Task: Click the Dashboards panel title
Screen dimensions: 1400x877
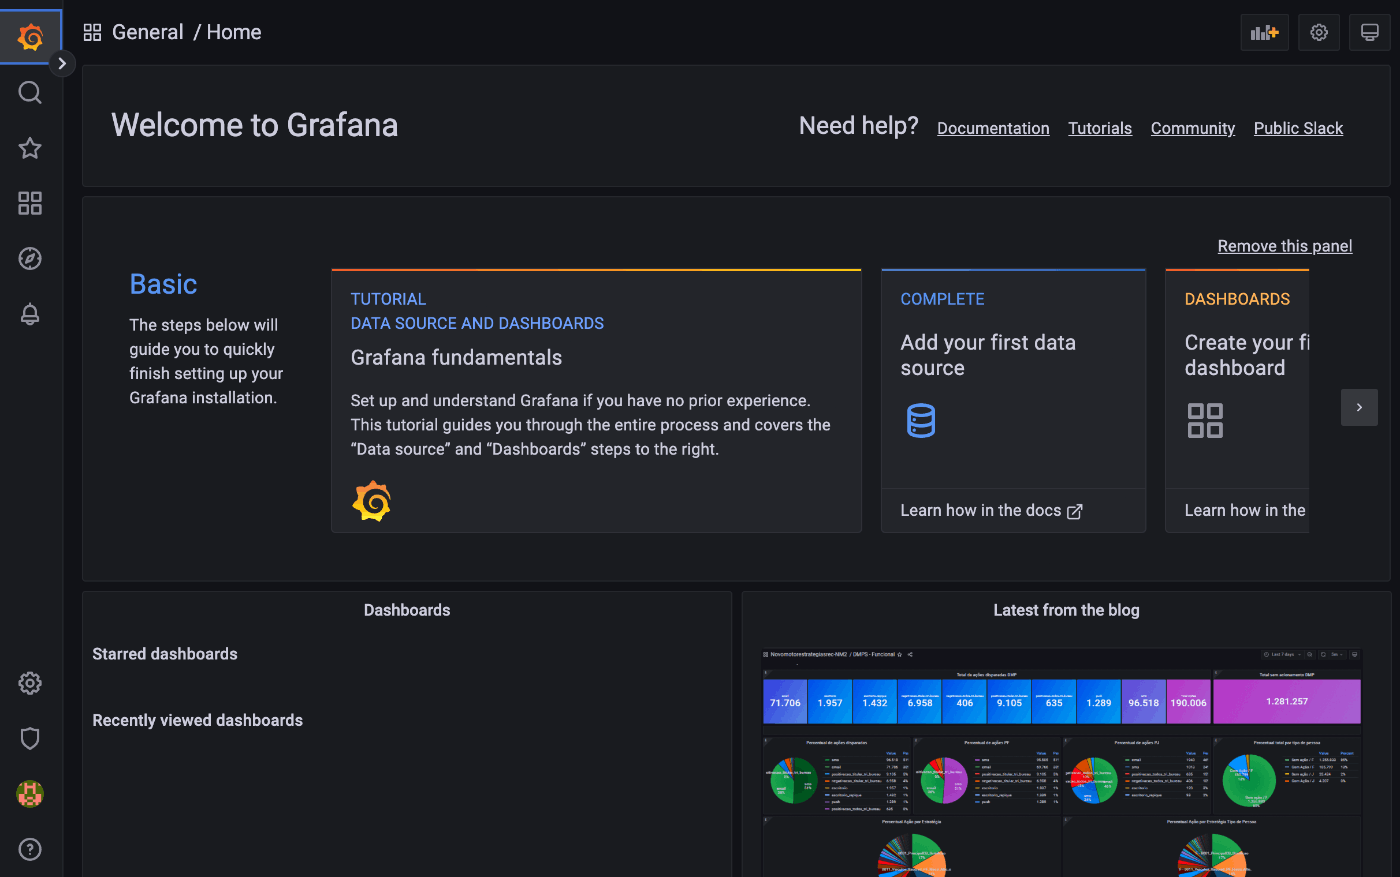Action: (x=407, y=610)
